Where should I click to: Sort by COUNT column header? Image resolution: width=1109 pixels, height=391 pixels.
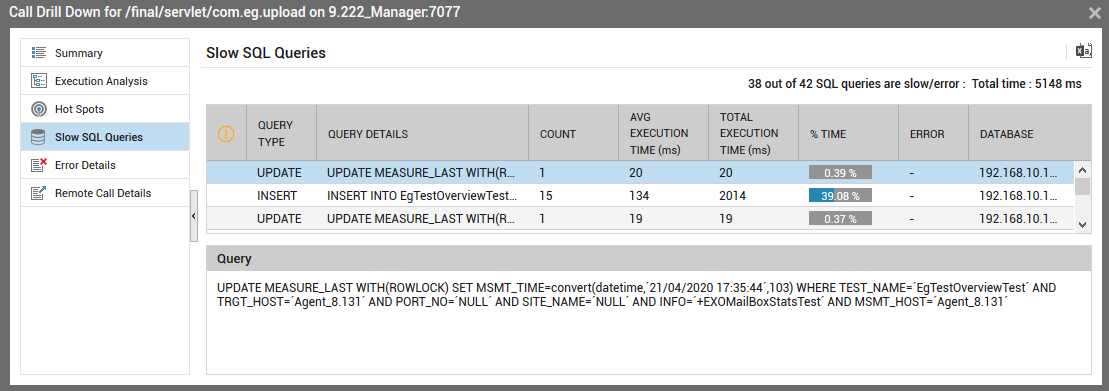point(558,134)
